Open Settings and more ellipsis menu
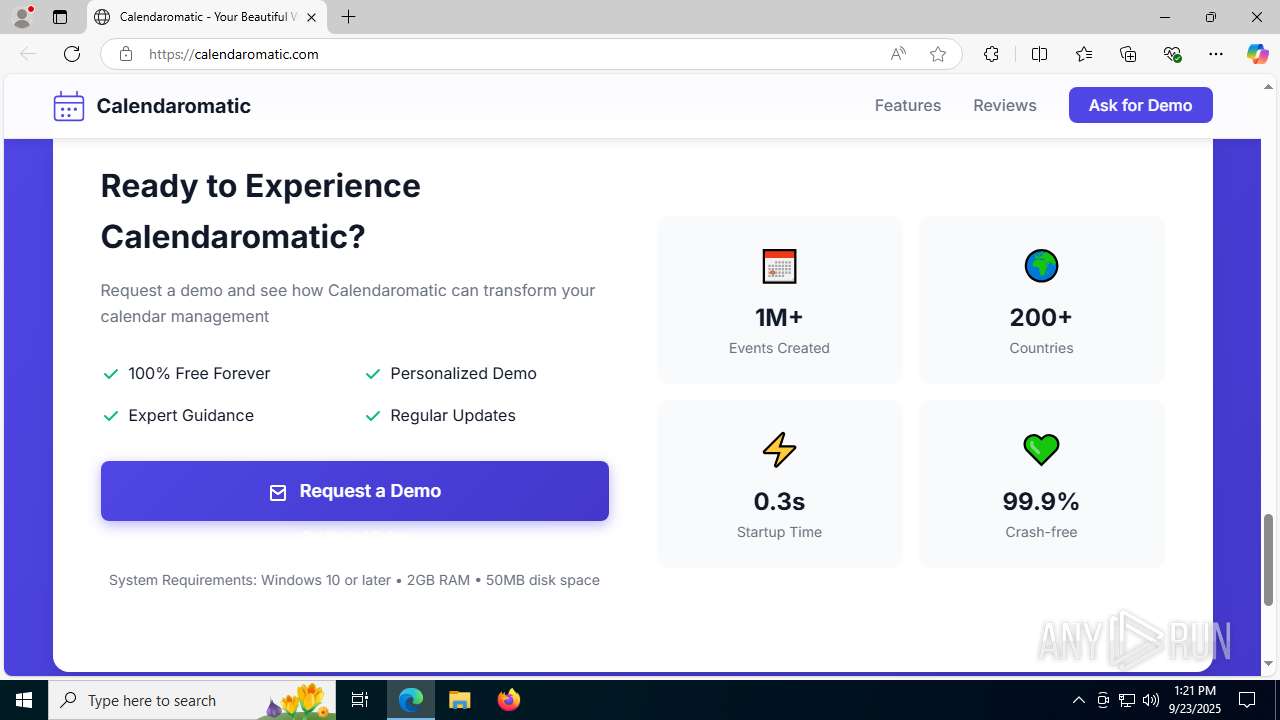This screenshot has height=720, width=1280. pyautogui.click(x=1216, y=54)
